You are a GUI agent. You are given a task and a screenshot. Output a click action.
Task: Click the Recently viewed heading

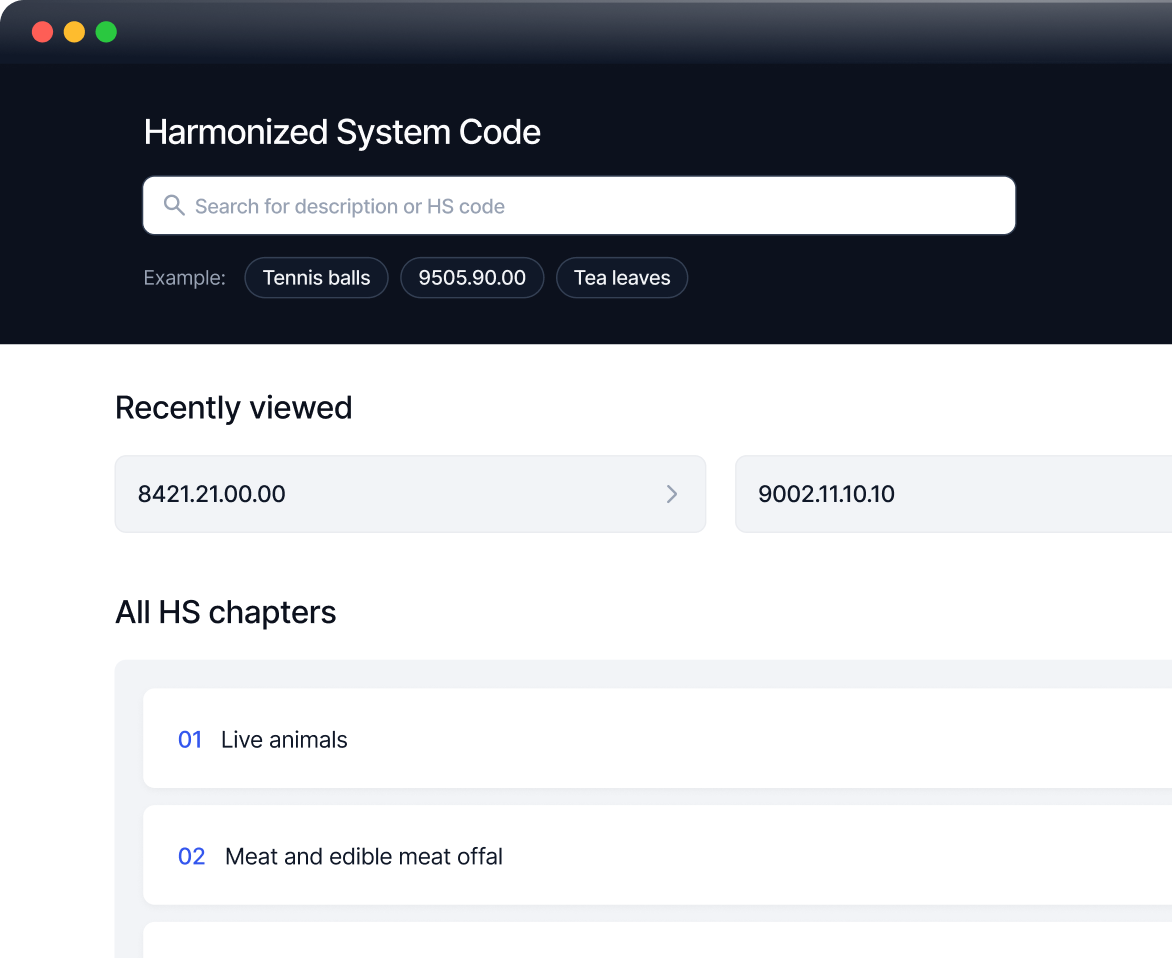click(233, 408)
